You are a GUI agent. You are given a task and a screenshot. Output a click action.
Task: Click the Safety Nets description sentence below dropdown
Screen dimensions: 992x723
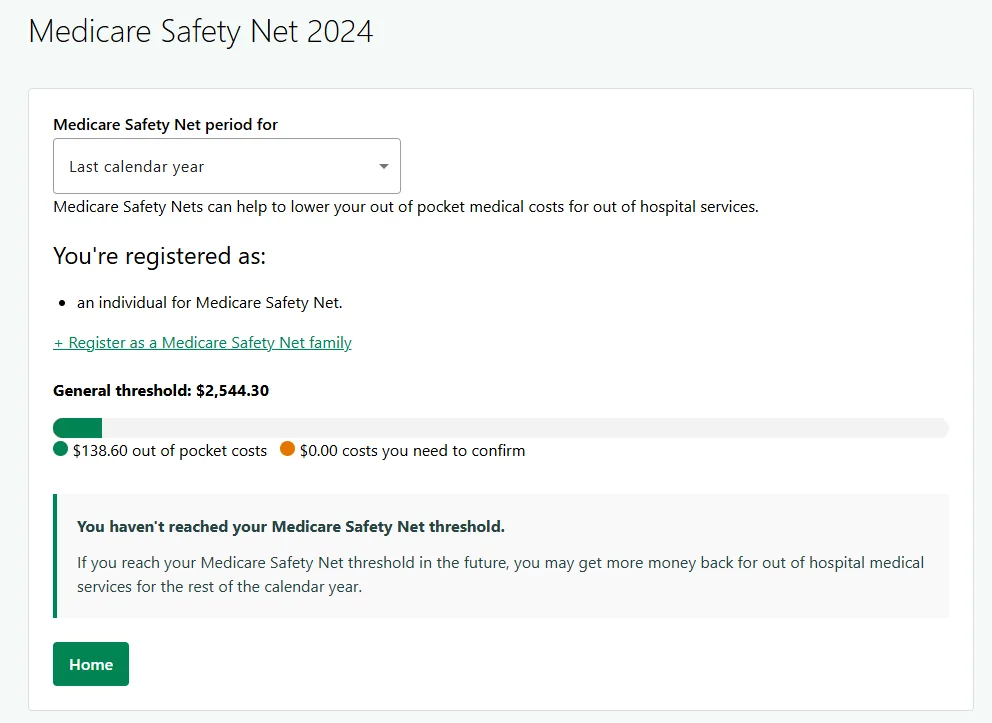click(405, 208)
